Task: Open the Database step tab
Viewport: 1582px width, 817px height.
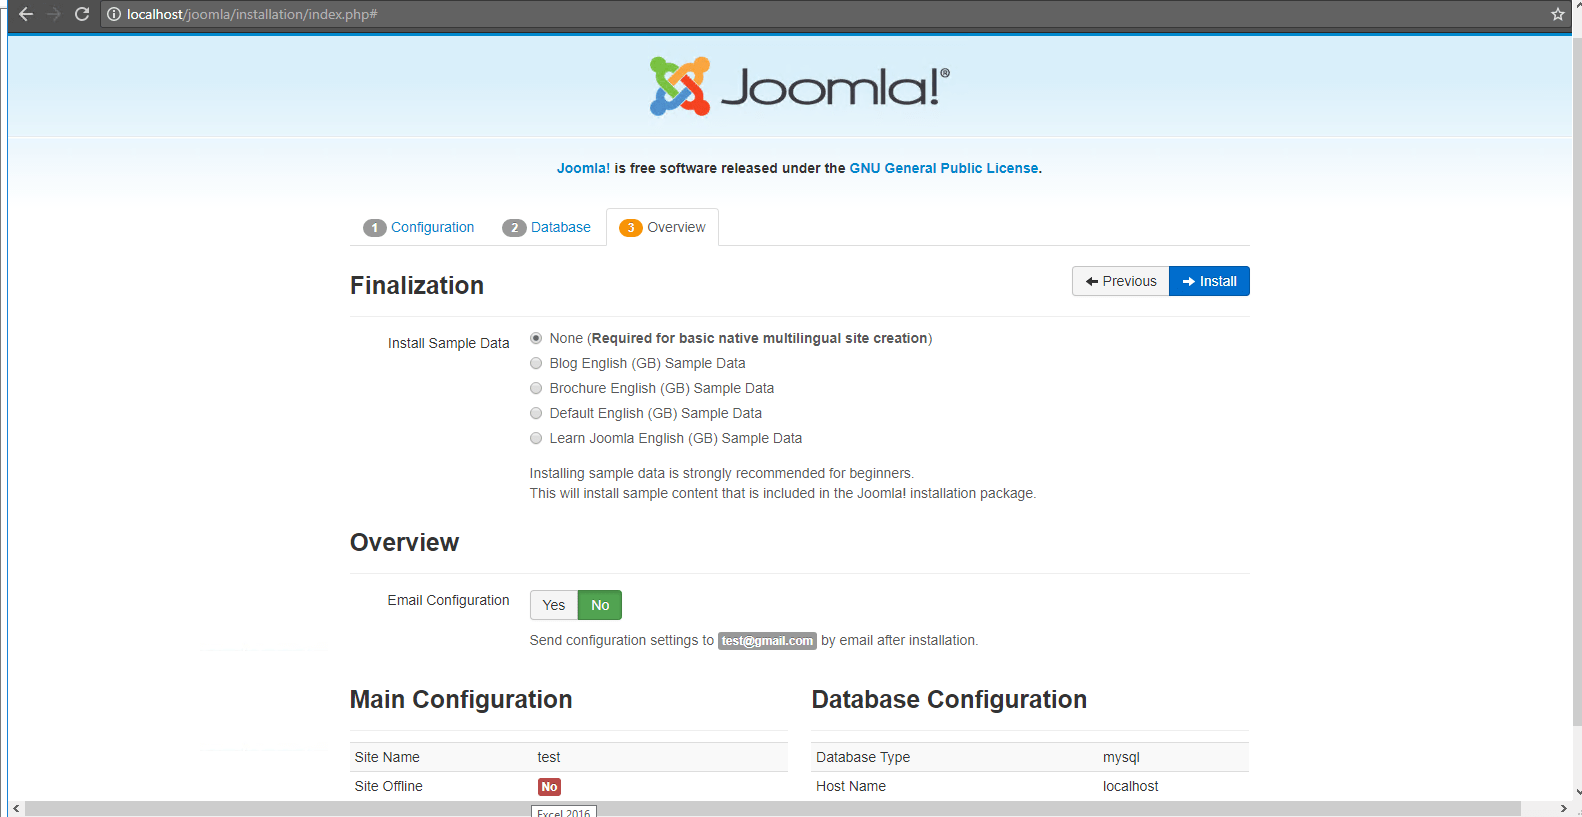Action: (547, 227)
